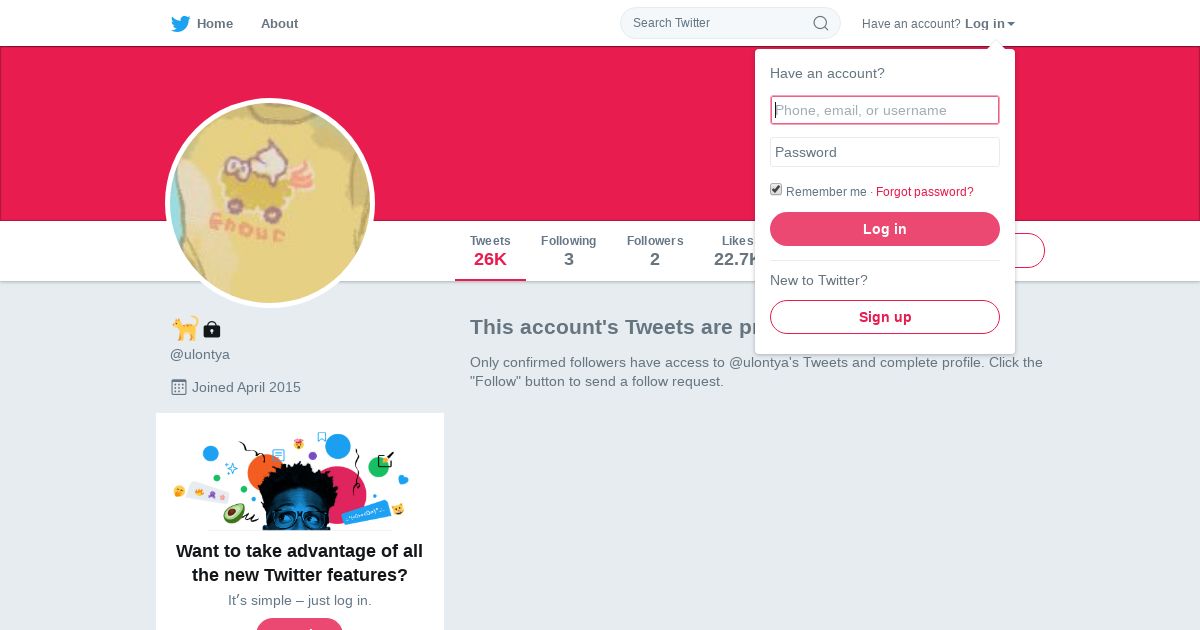Follow the Forgot password link
This screenshot has width=1200, height=630.
point(924,192)
